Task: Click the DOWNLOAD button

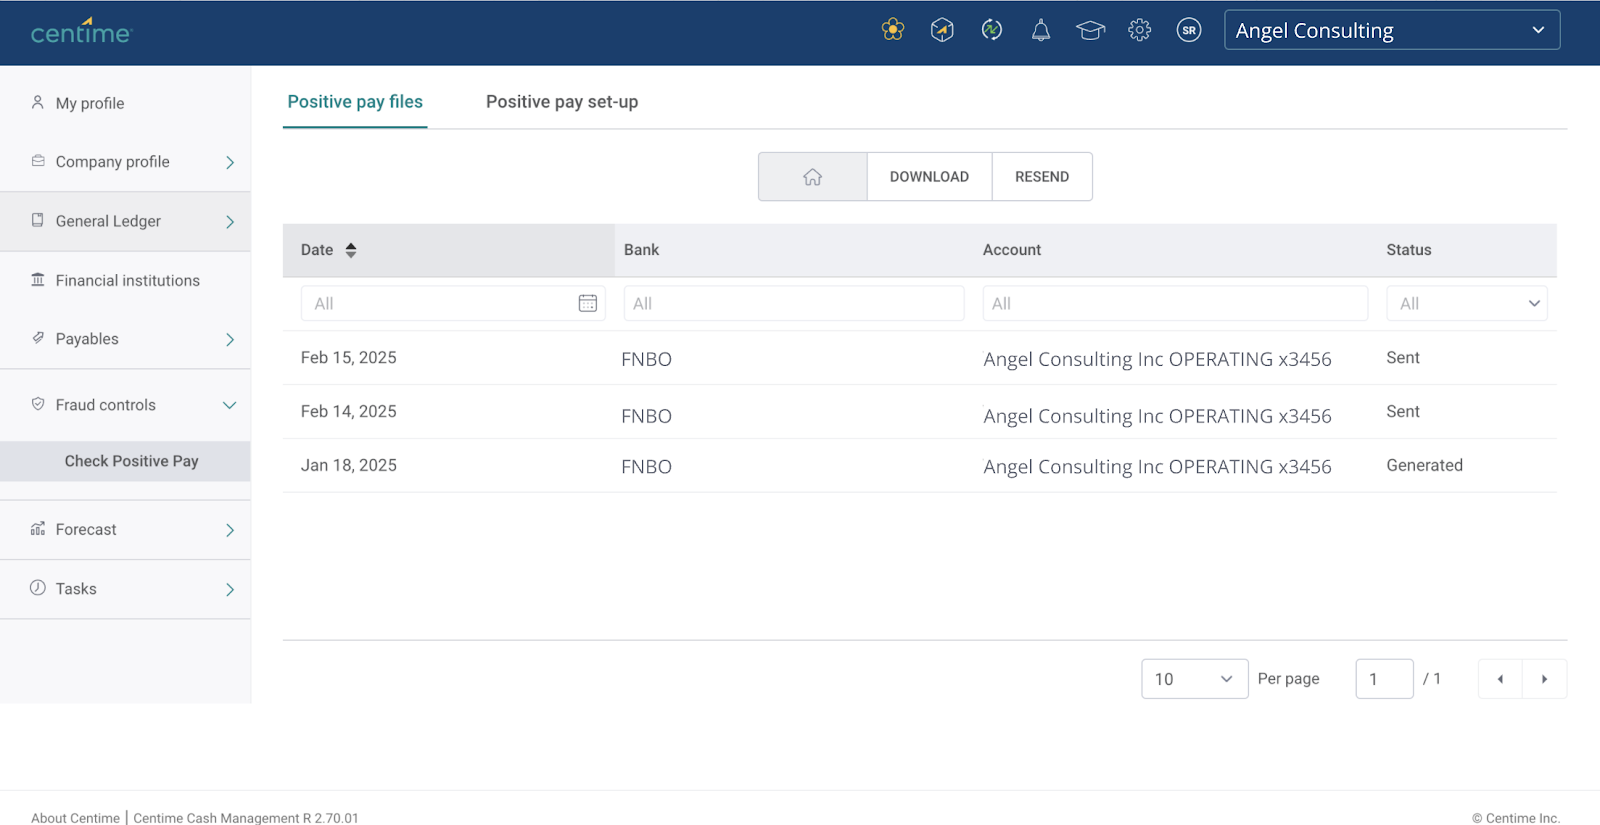Action: coord(929,177)
